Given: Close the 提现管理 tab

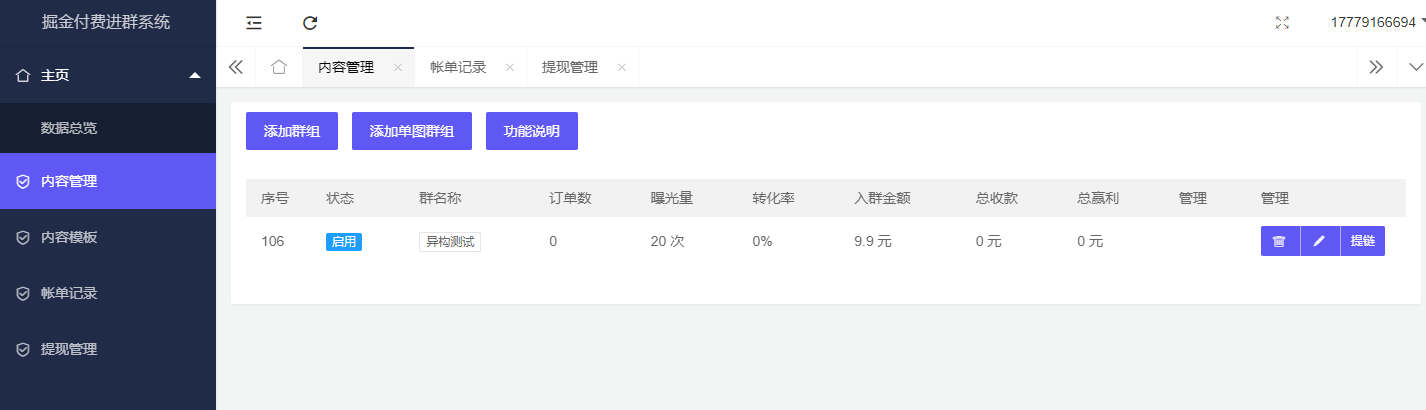Looking at the screenshot, I should click(621, 68).
